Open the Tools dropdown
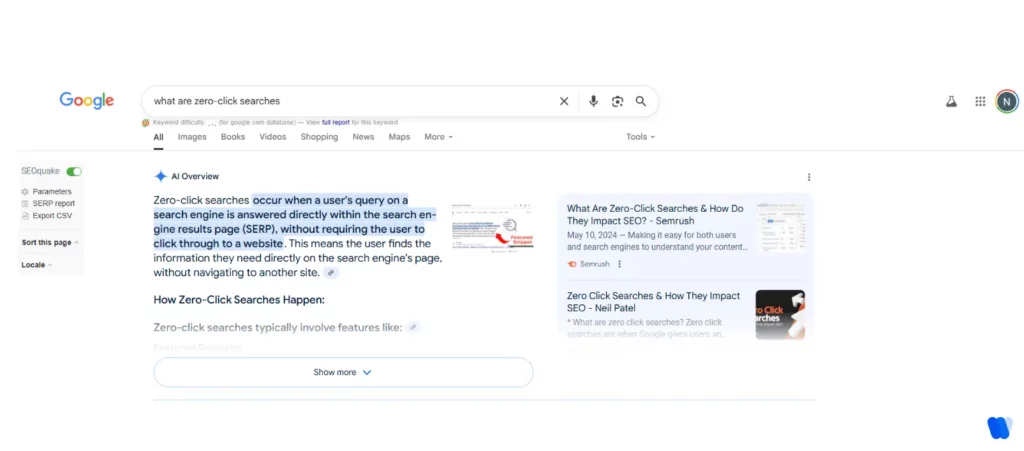Viewport: 1024px width, 451px height. pos(640,137)
